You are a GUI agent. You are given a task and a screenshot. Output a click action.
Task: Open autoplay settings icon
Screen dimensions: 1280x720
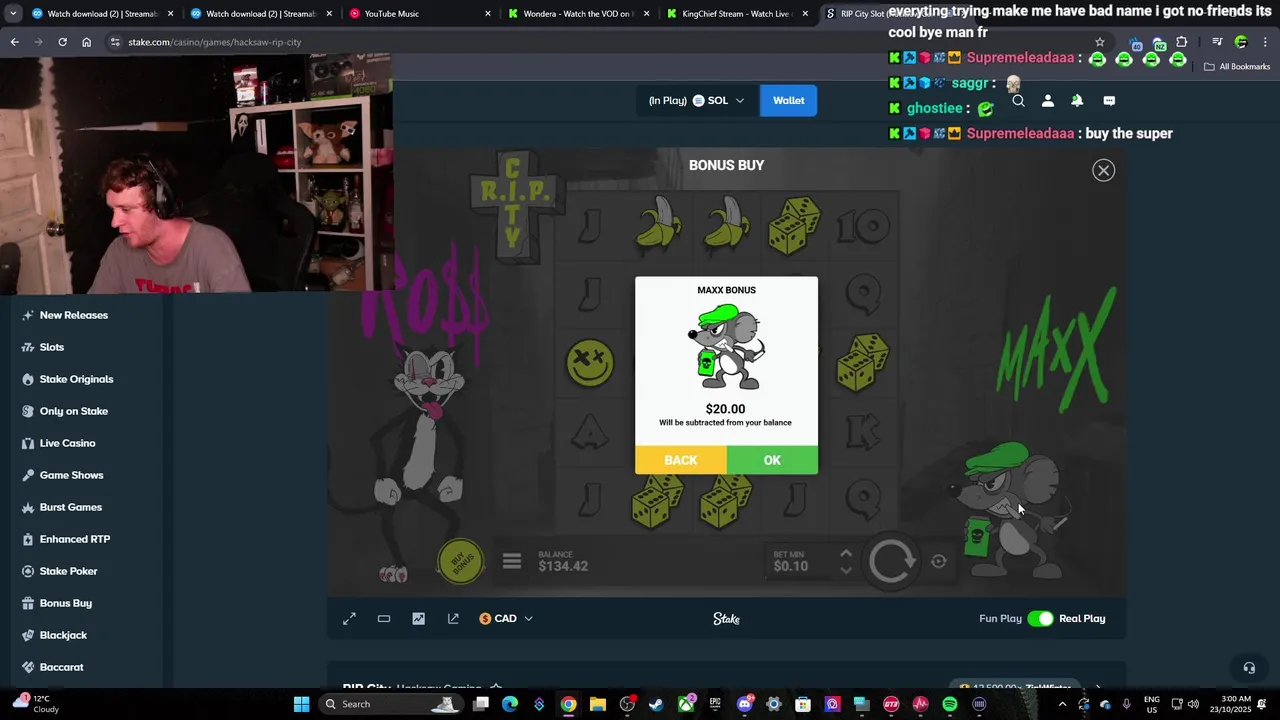[938, 561]
